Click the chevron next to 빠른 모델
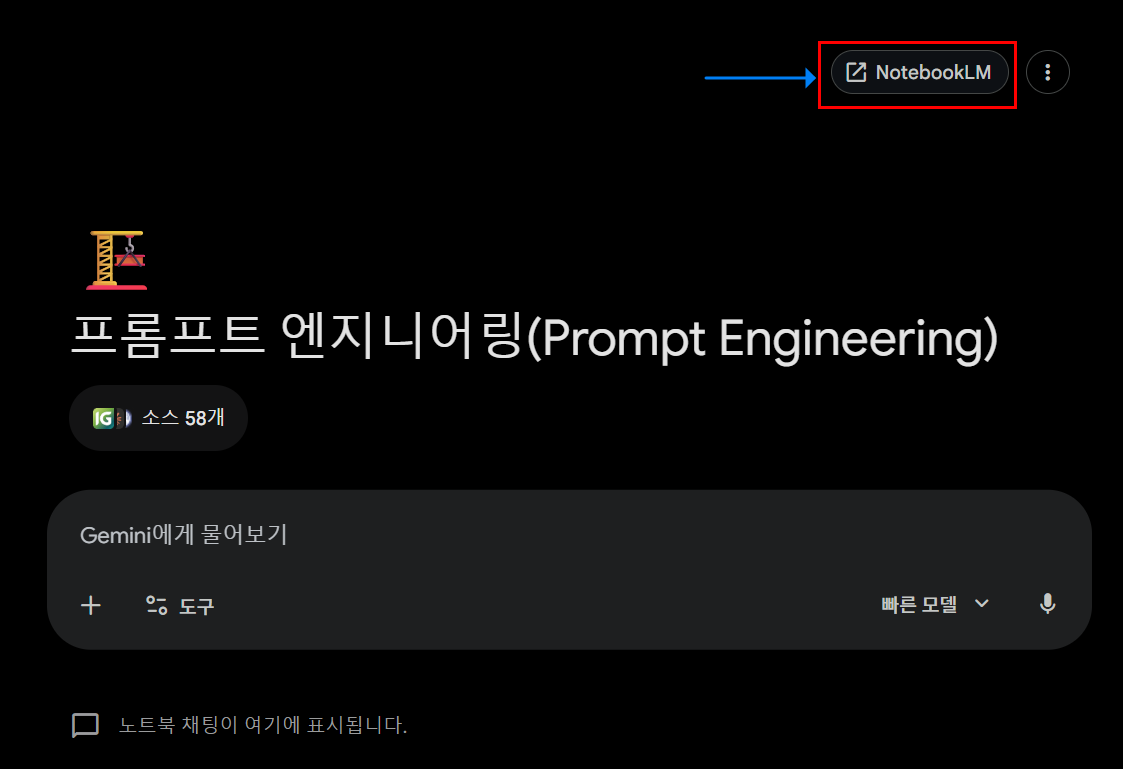1123x769 pixels. click(982, 604)
